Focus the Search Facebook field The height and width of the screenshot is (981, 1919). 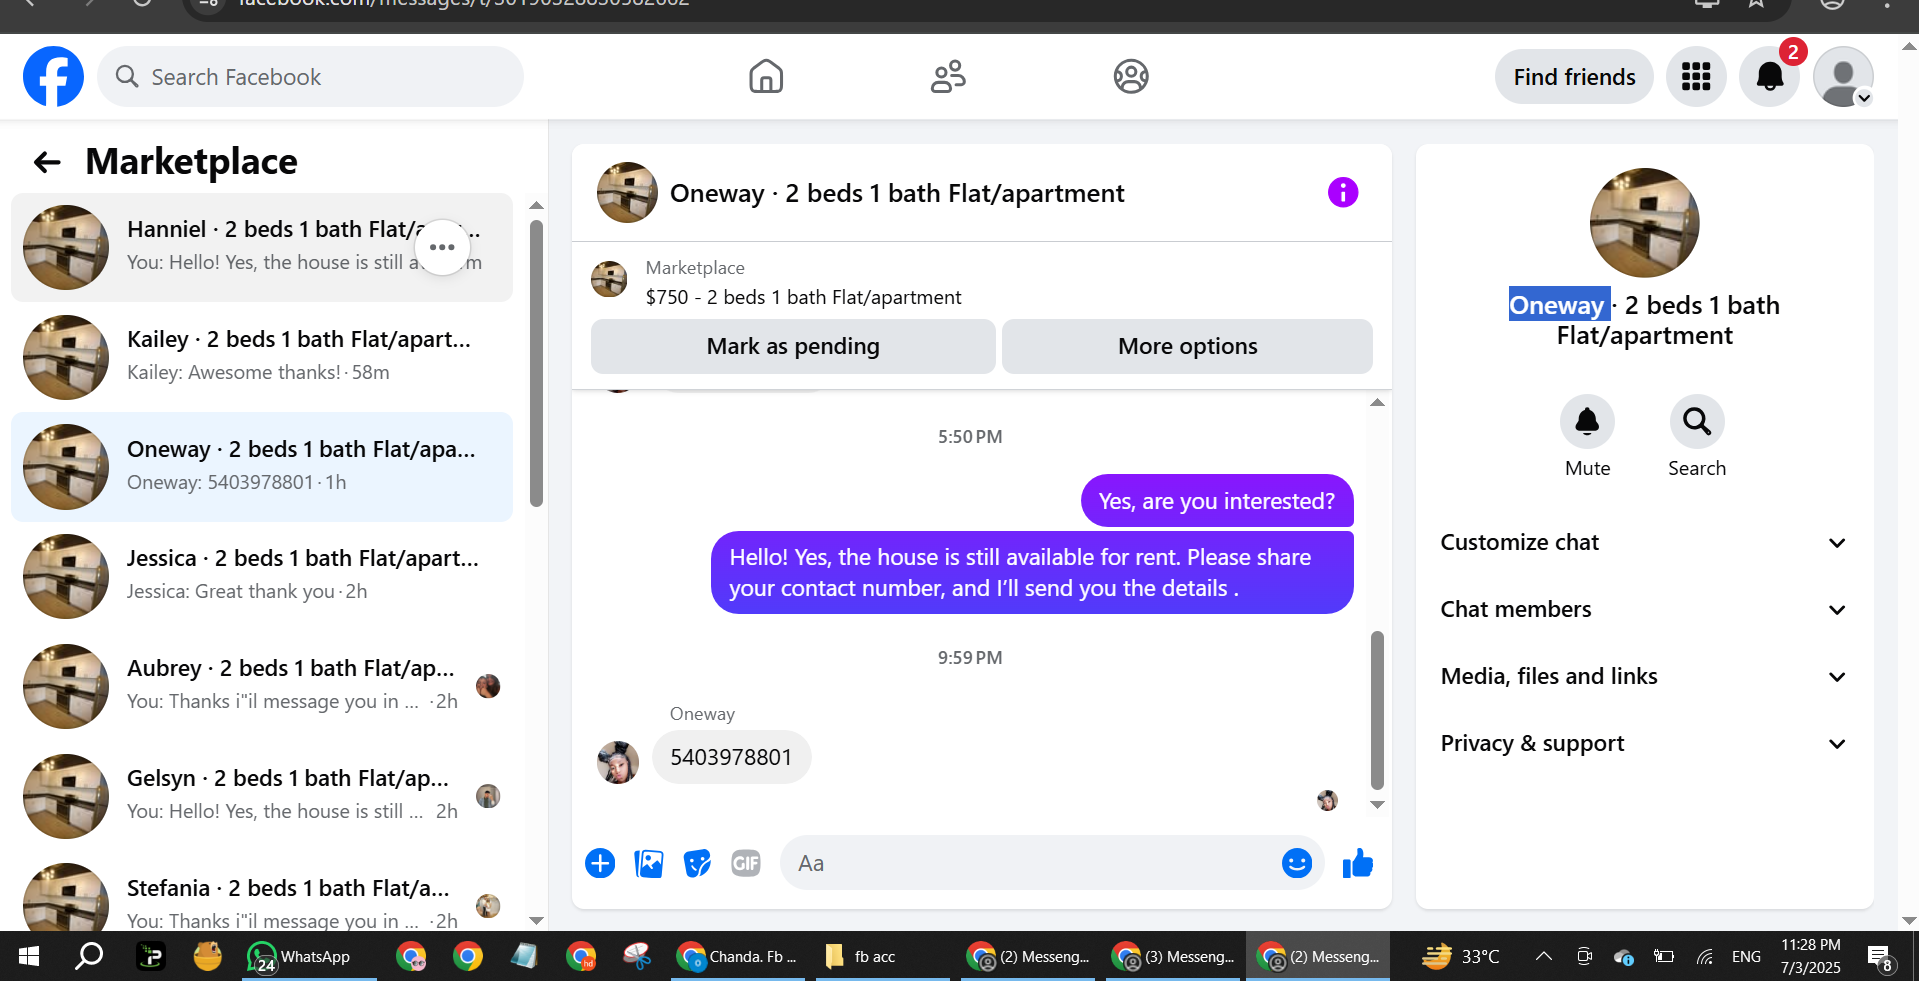pos(310,77)
